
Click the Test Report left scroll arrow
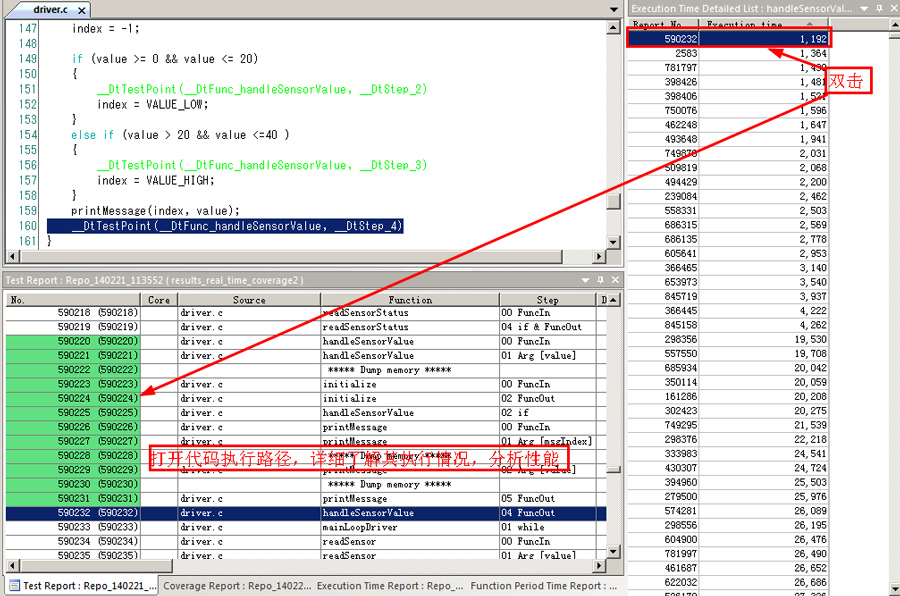[x=11, y=566]
